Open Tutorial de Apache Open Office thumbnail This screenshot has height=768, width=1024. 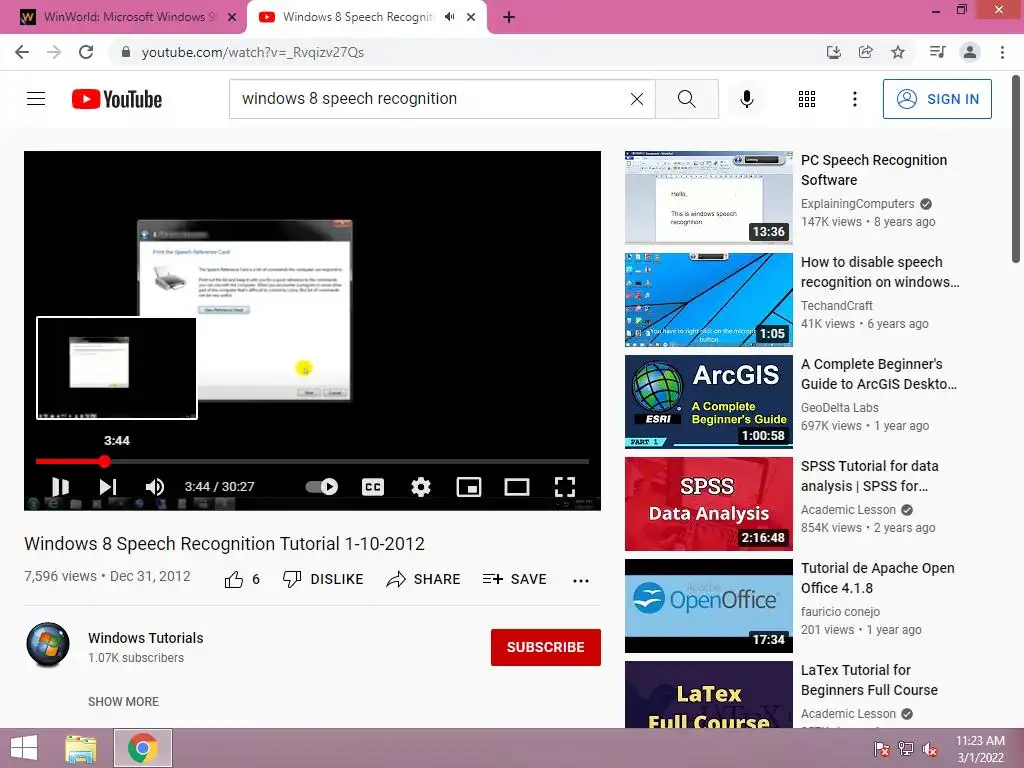pos(709,606)
